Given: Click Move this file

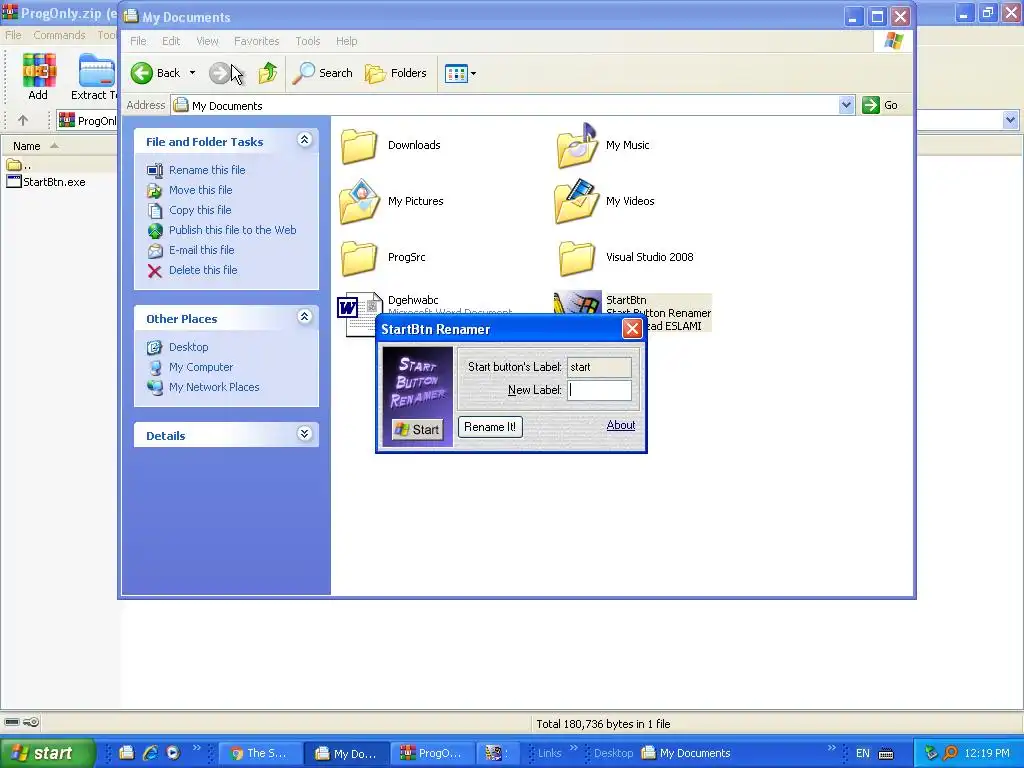Looking at the screenshot, I should pyautogui.click(x=200, y=190).
